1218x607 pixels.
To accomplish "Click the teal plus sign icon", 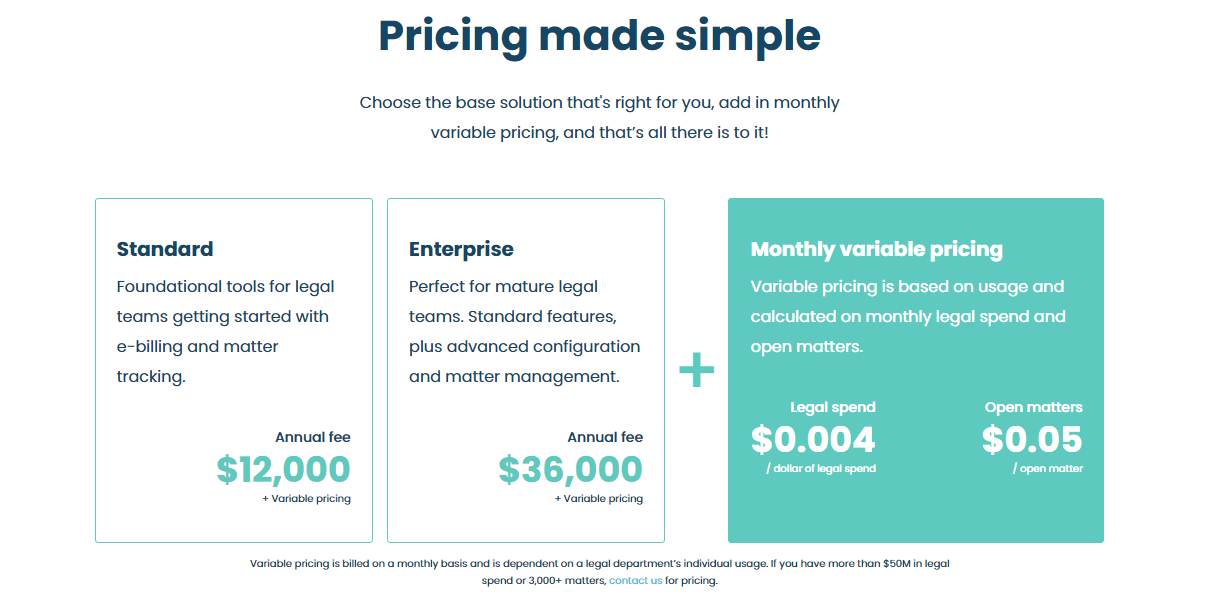I will tap(696, 371).
